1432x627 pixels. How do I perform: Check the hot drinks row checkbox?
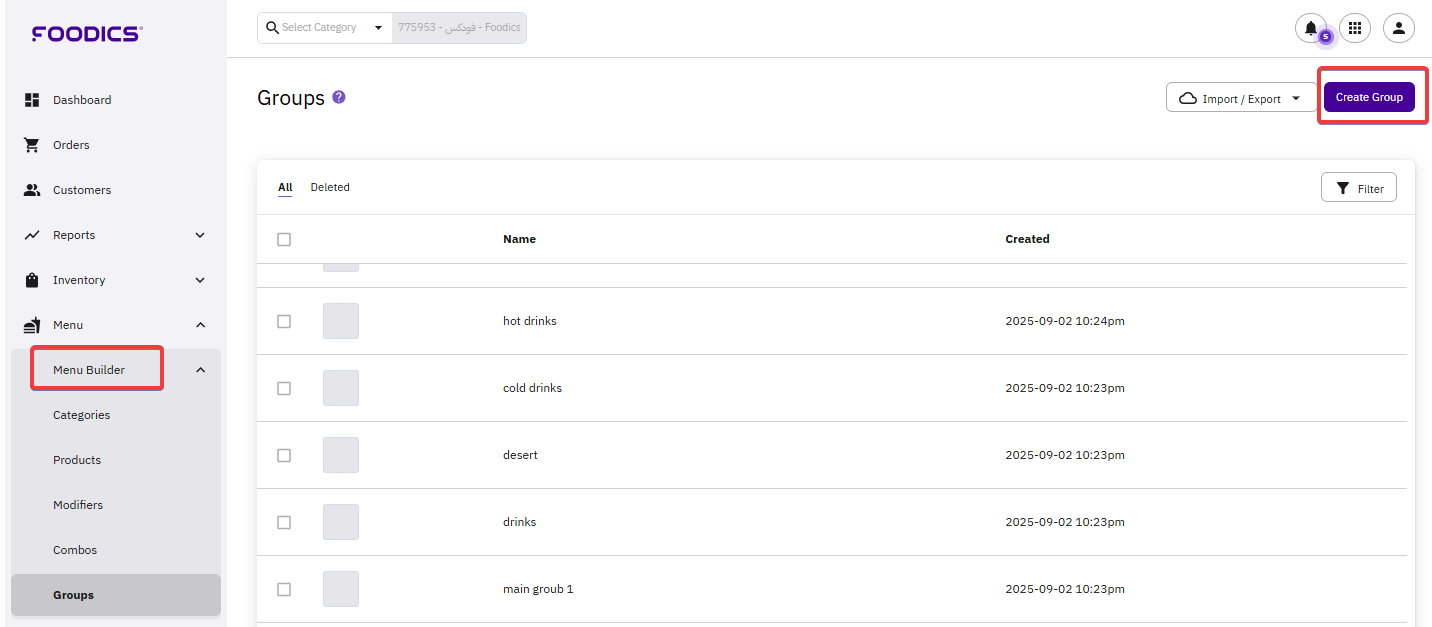(x=284, y=321)
